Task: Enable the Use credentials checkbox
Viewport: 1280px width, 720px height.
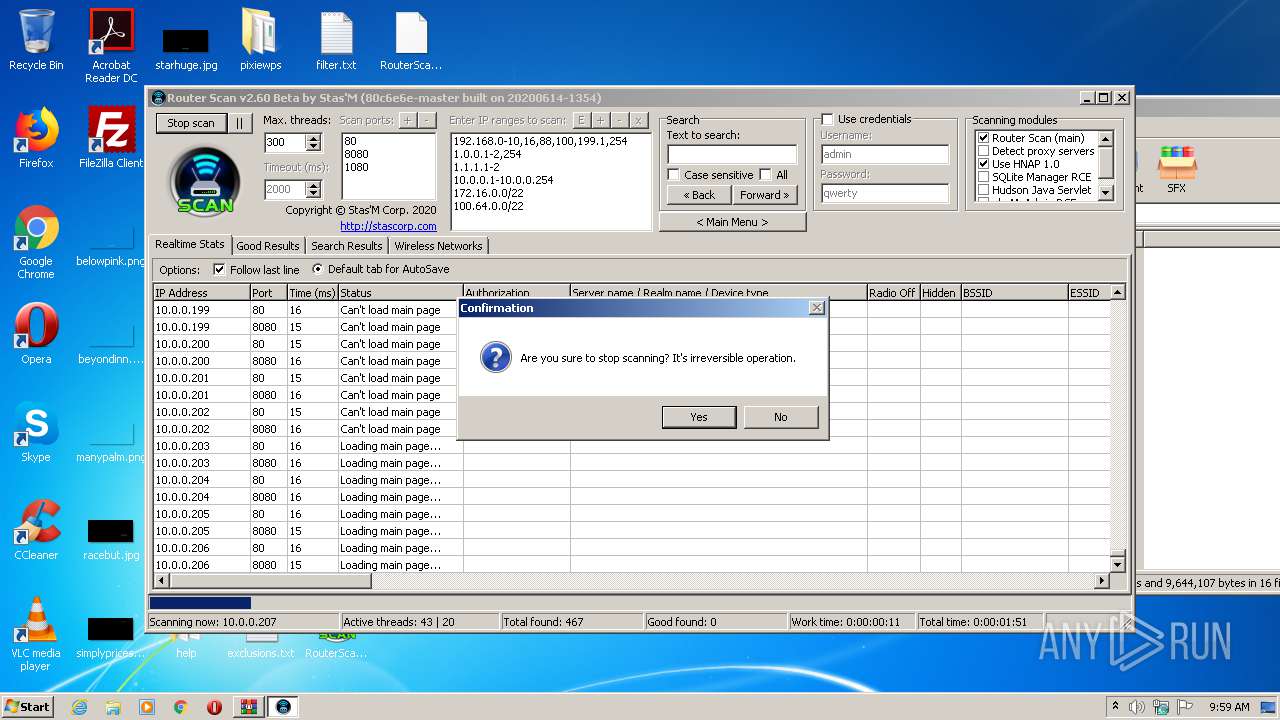Action: (x=827, y=119)
